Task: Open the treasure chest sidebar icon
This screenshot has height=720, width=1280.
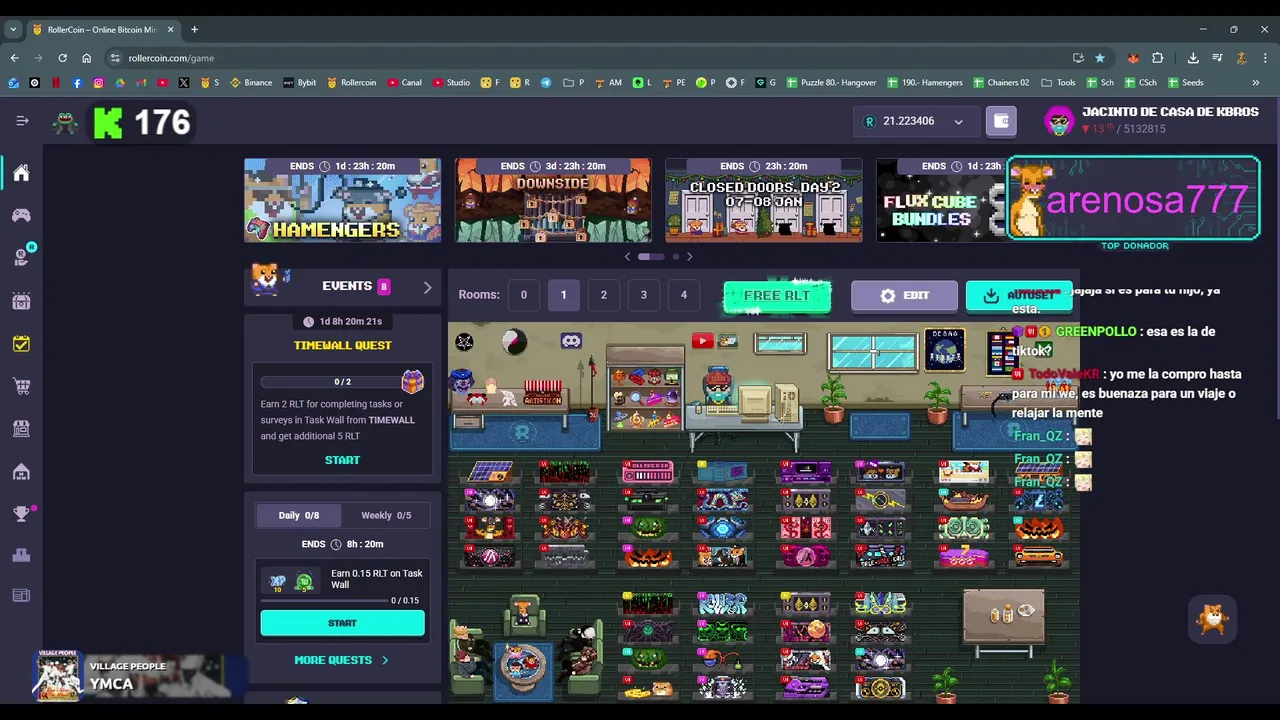Action: point(21,301)
